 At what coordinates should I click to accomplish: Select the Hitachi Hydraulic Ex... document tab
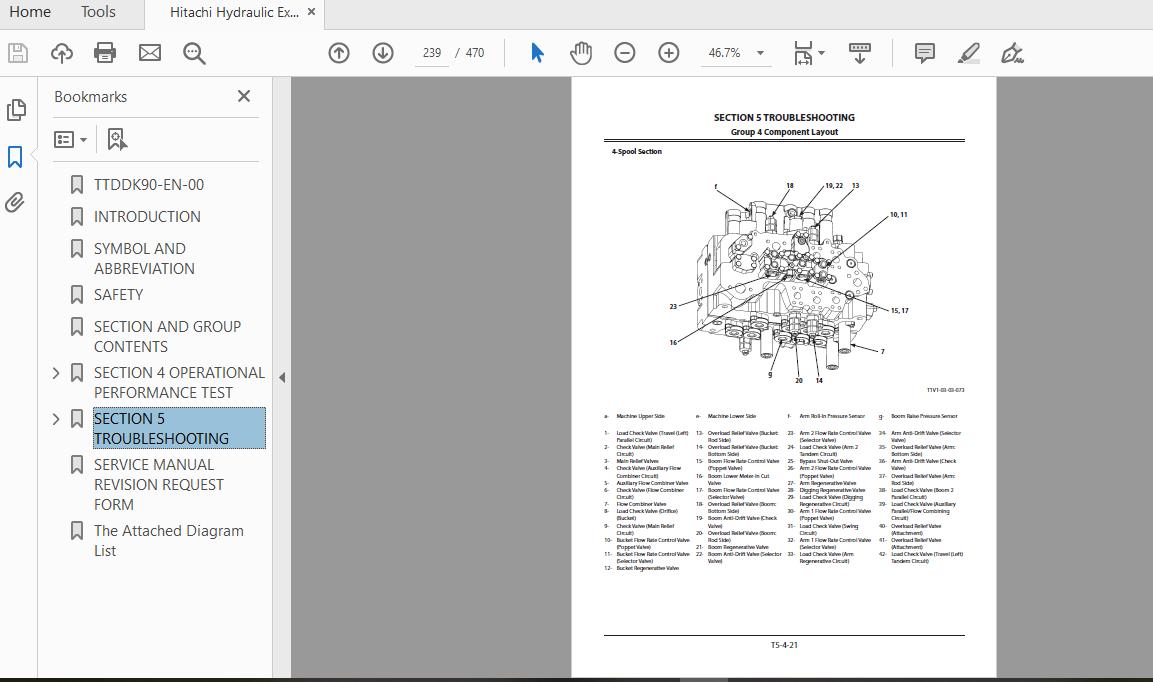coord(234,13)
